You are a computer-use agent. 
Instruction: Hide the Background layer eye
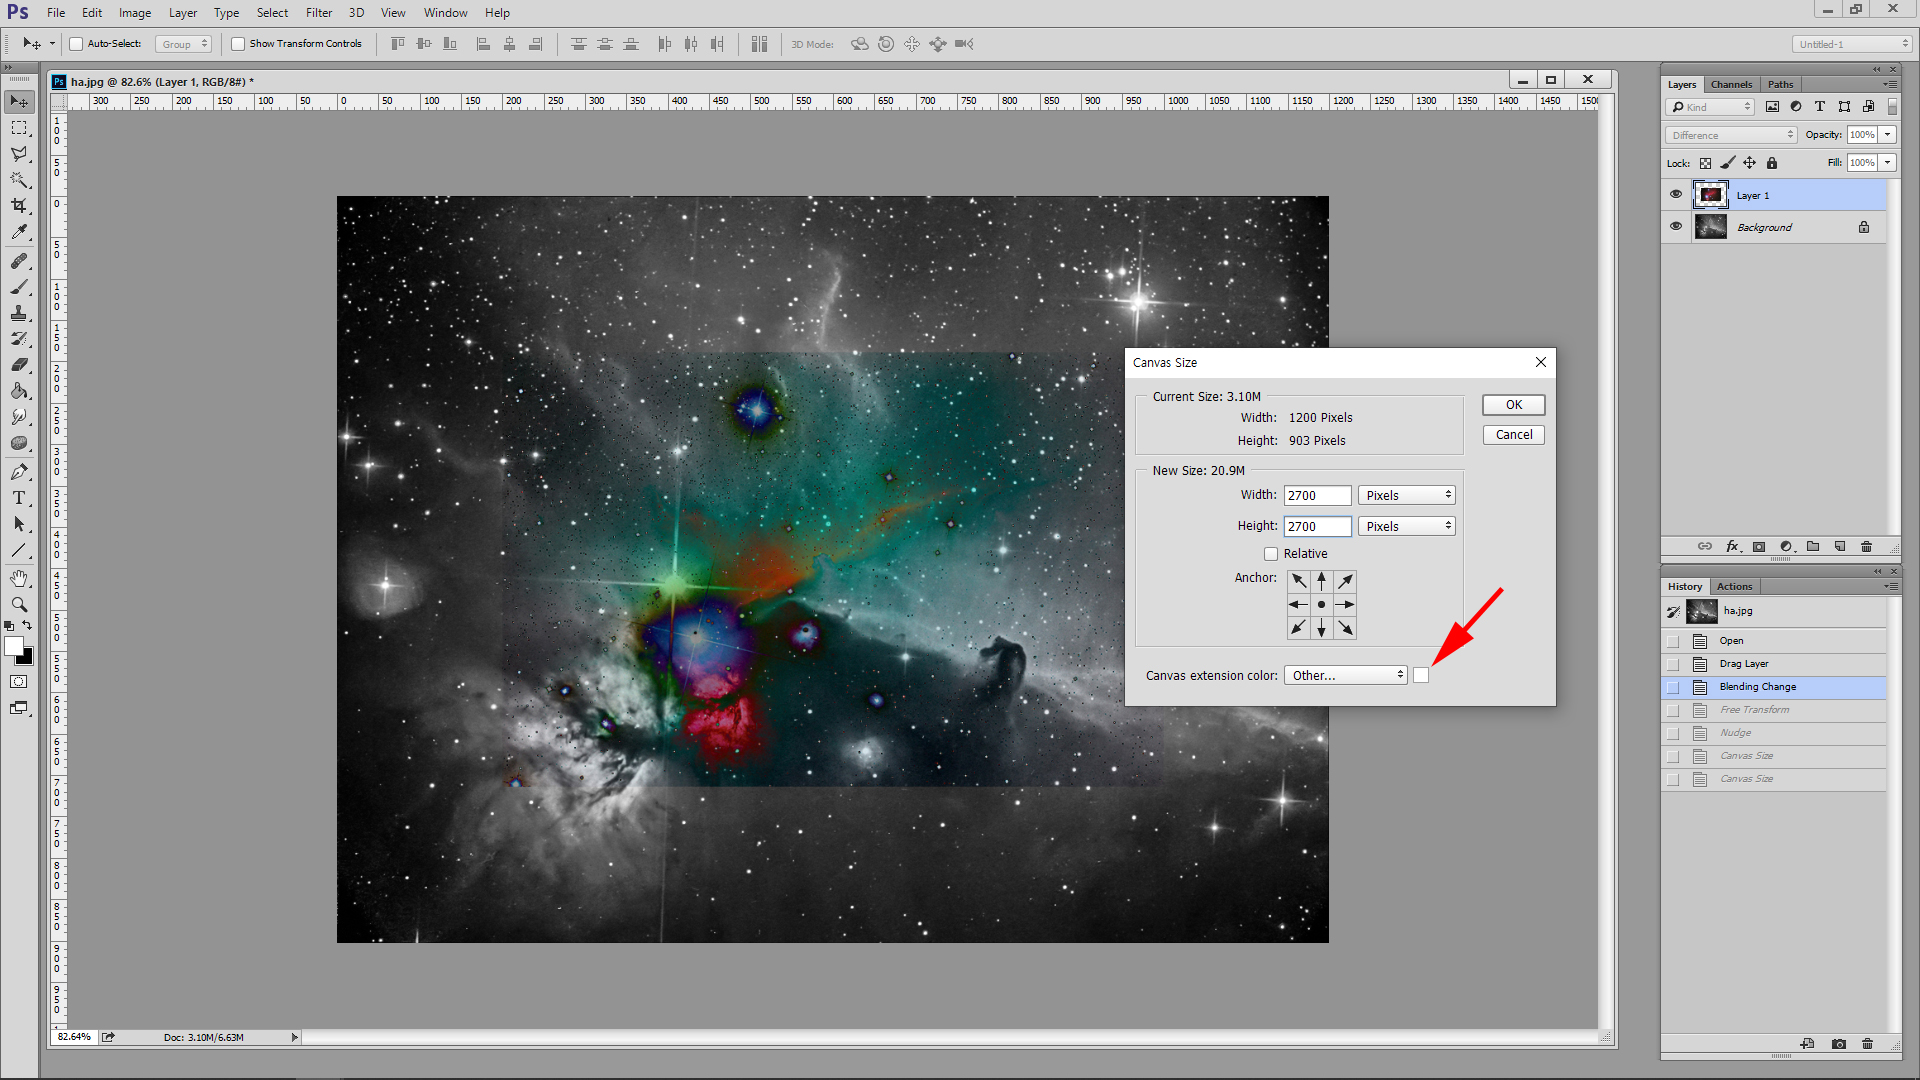(x=1676, y=226)
